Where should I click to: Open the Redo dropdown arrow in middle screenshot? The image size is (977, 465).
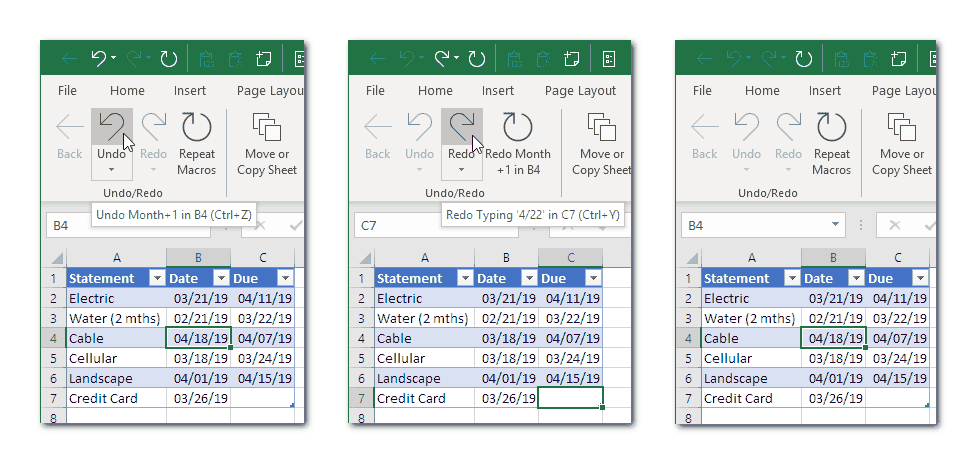(x=461, y=170)
